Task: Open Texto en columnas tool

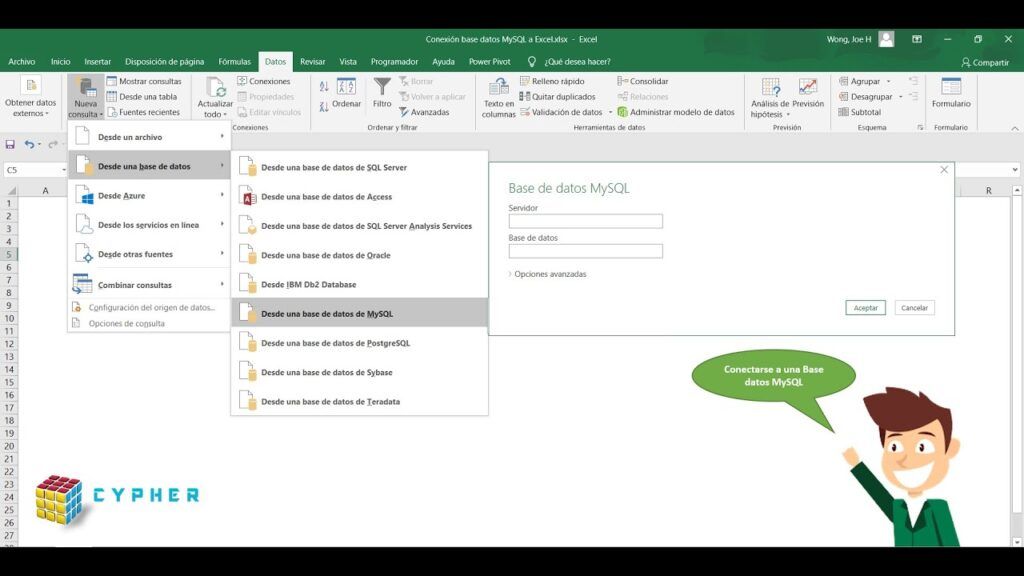Action: [498, 97]
